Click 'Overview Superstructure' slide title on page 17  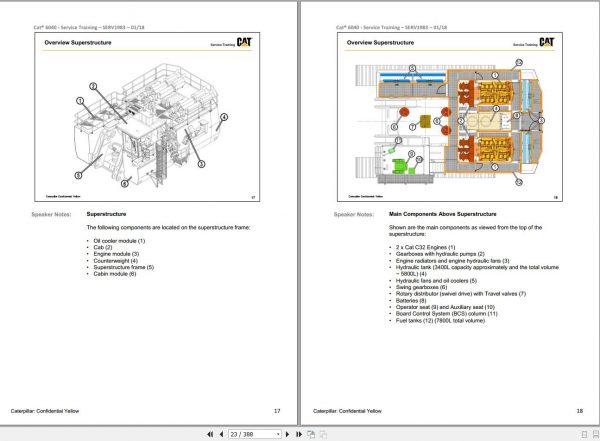(78, 42)
